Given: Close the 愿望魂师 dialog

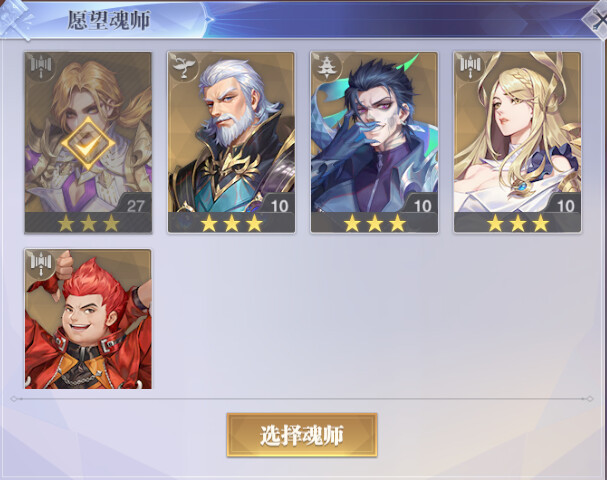Looking at the screenshot, I should [x=597, y=19].
